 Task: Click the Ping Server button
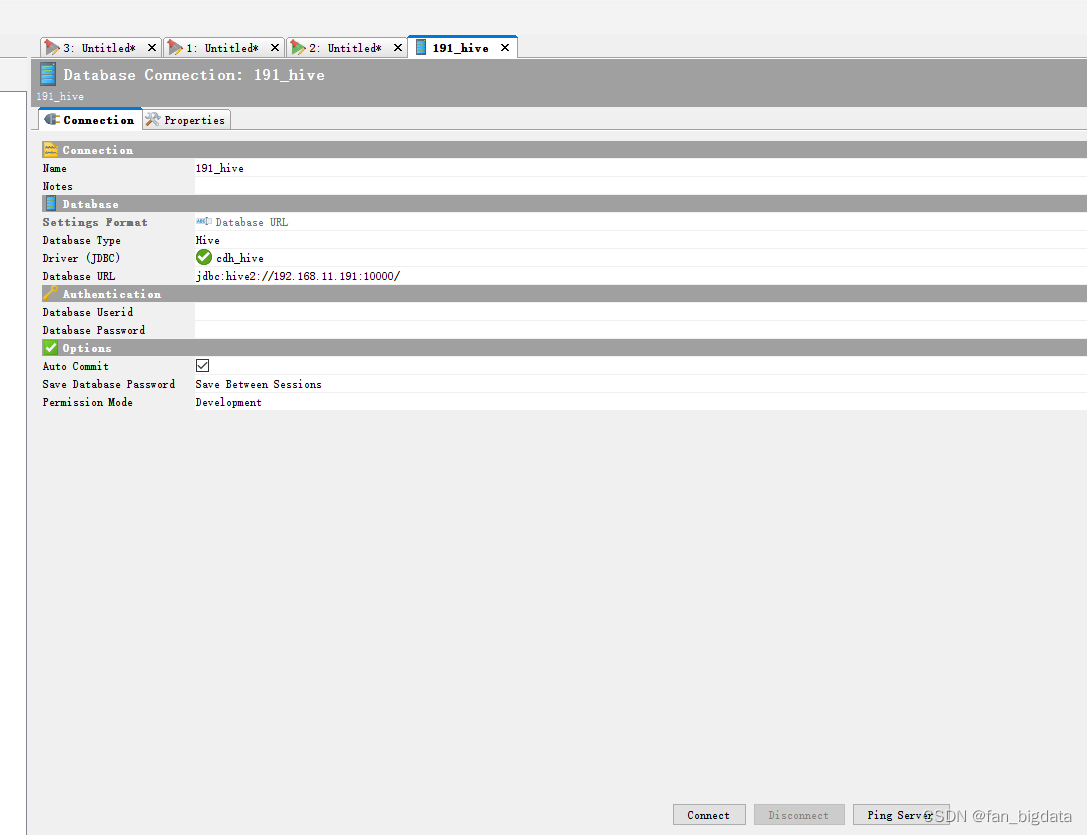tap(901, 815)
